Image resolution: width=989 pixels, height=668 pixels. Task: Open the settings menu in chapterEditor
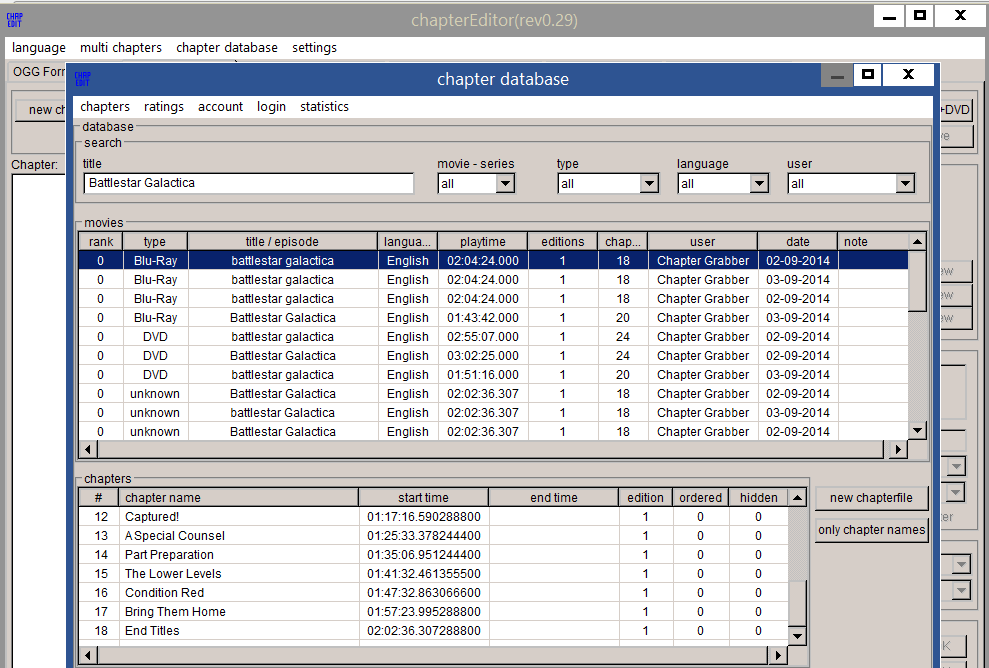[x=314, y=47]
